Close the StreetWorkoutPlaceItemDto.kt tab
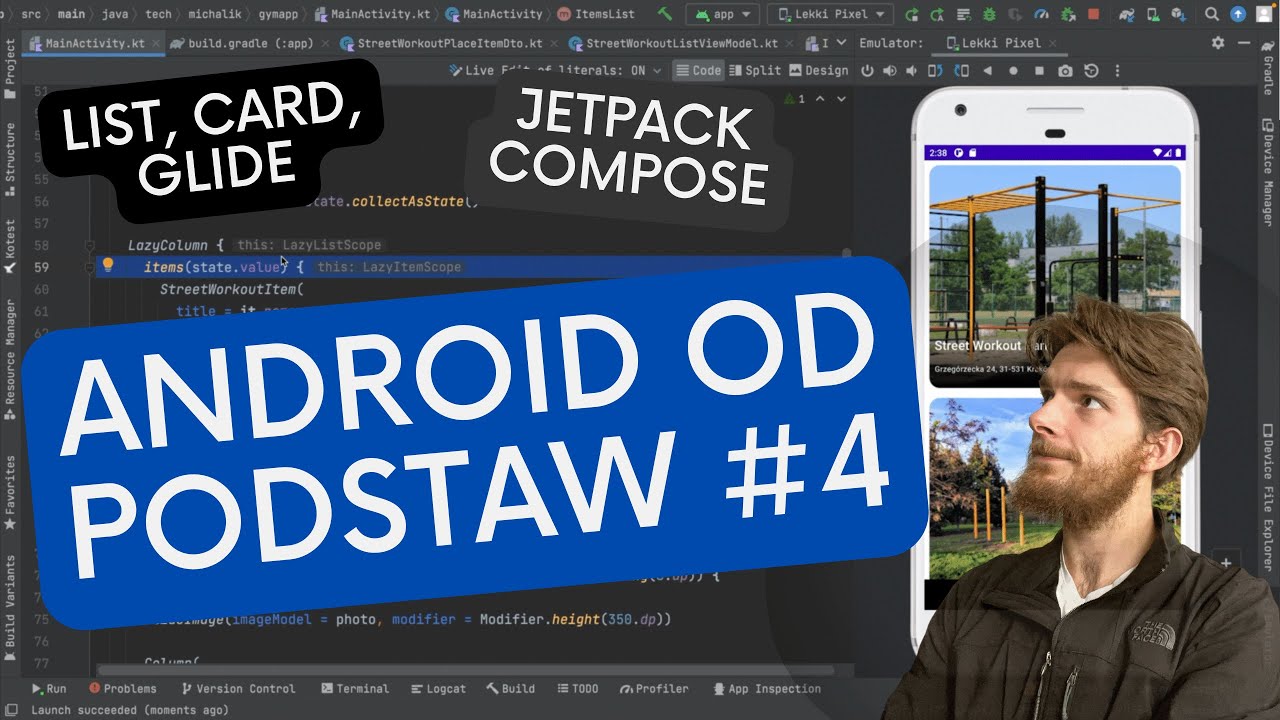 (x=553, y=44)
